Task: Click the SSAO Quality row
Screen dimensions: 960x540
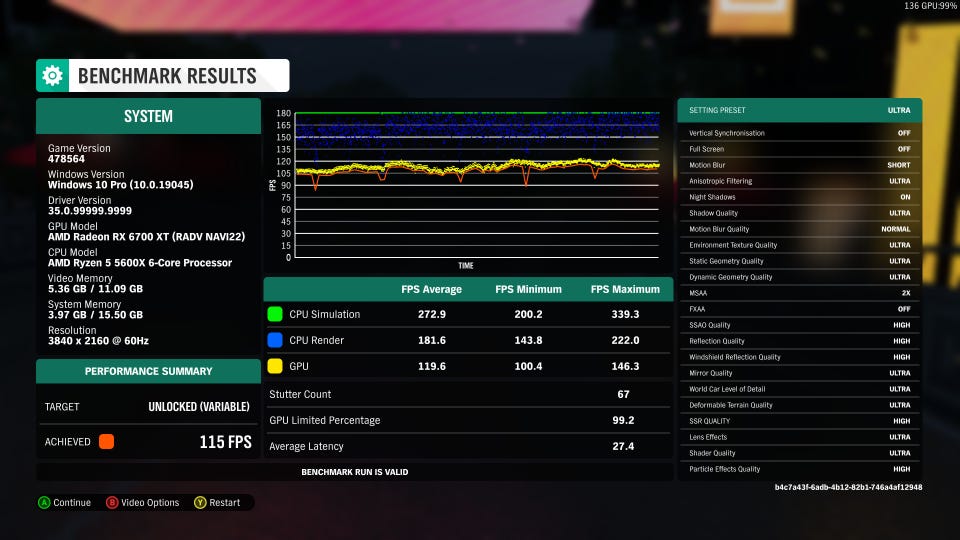Action: (x=800, y=325)
